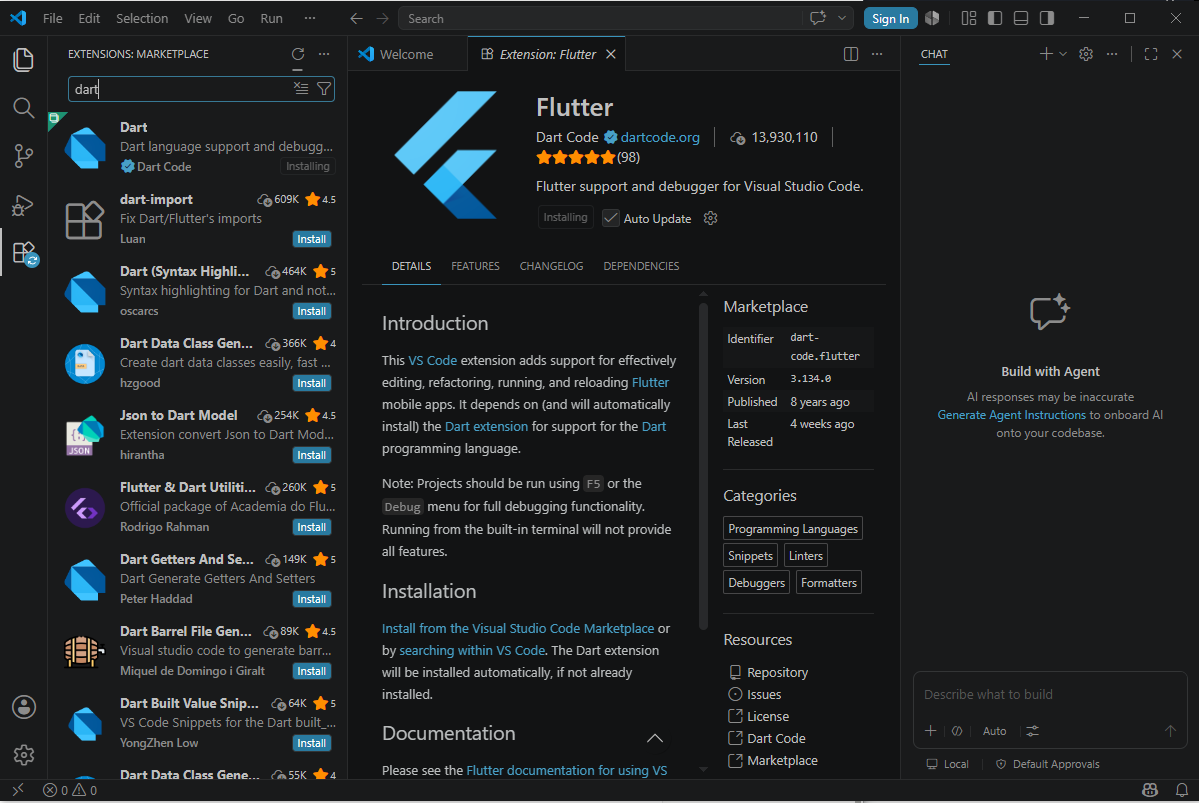
Task: Open the Run menu
Action: 271,18
